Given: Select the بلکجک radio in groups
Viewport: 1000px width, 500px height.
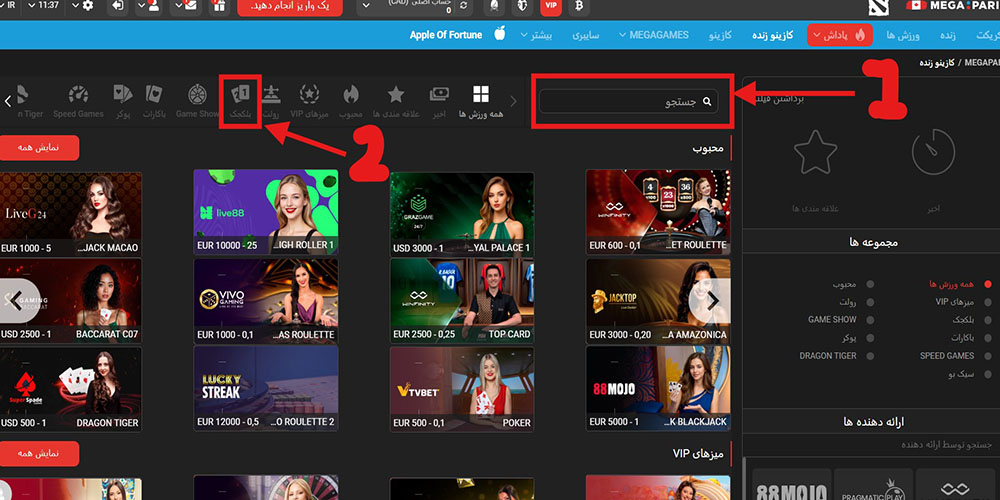Looking at the screenshot, I should pos(988,320).
